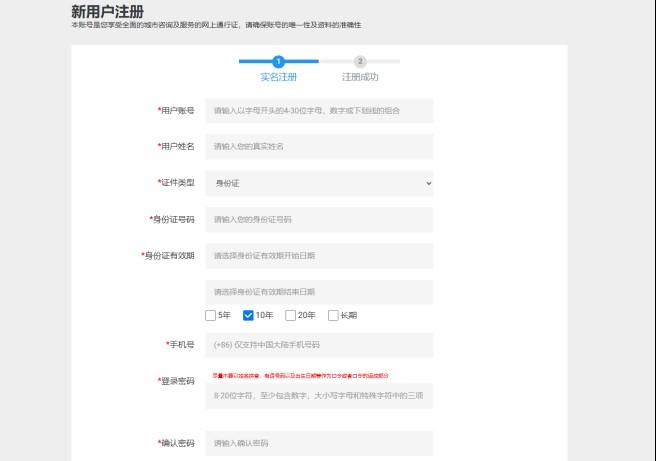Screen dimensions: 656x461
Task: Open the ID validity start date picker
Action: point(319,256)
